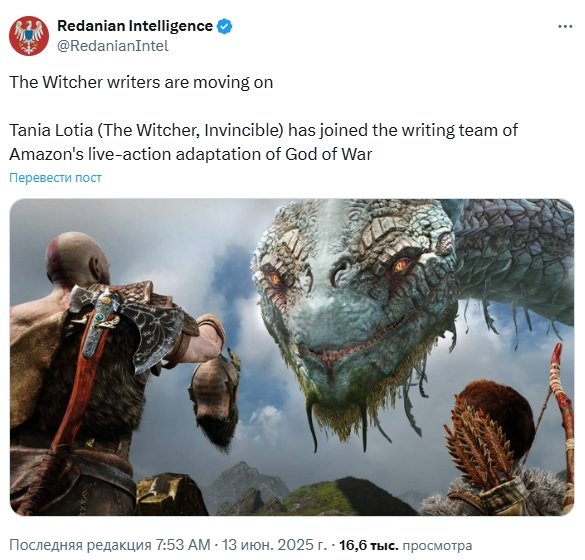This screenshot has width=585, height=560.
Task: Click the blue verified checkmark badge
Action: click(225, 26)
